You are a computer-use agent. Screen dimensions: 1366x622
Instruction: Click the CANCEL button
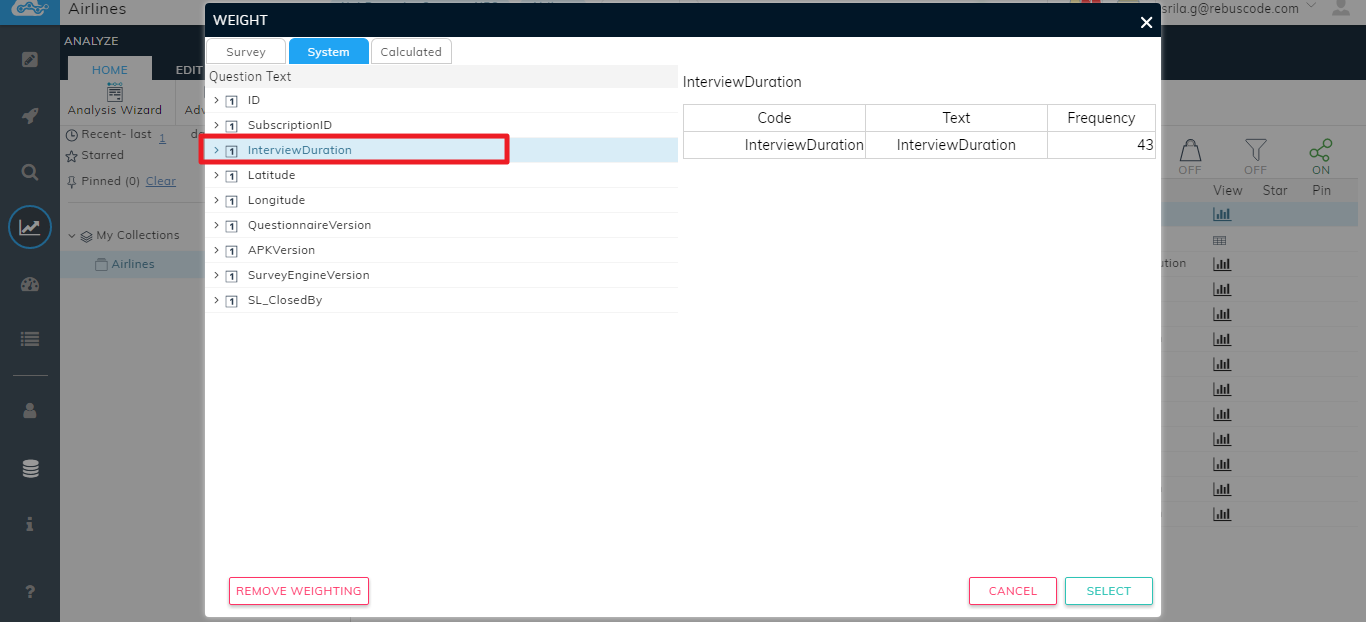(1013, 591)
